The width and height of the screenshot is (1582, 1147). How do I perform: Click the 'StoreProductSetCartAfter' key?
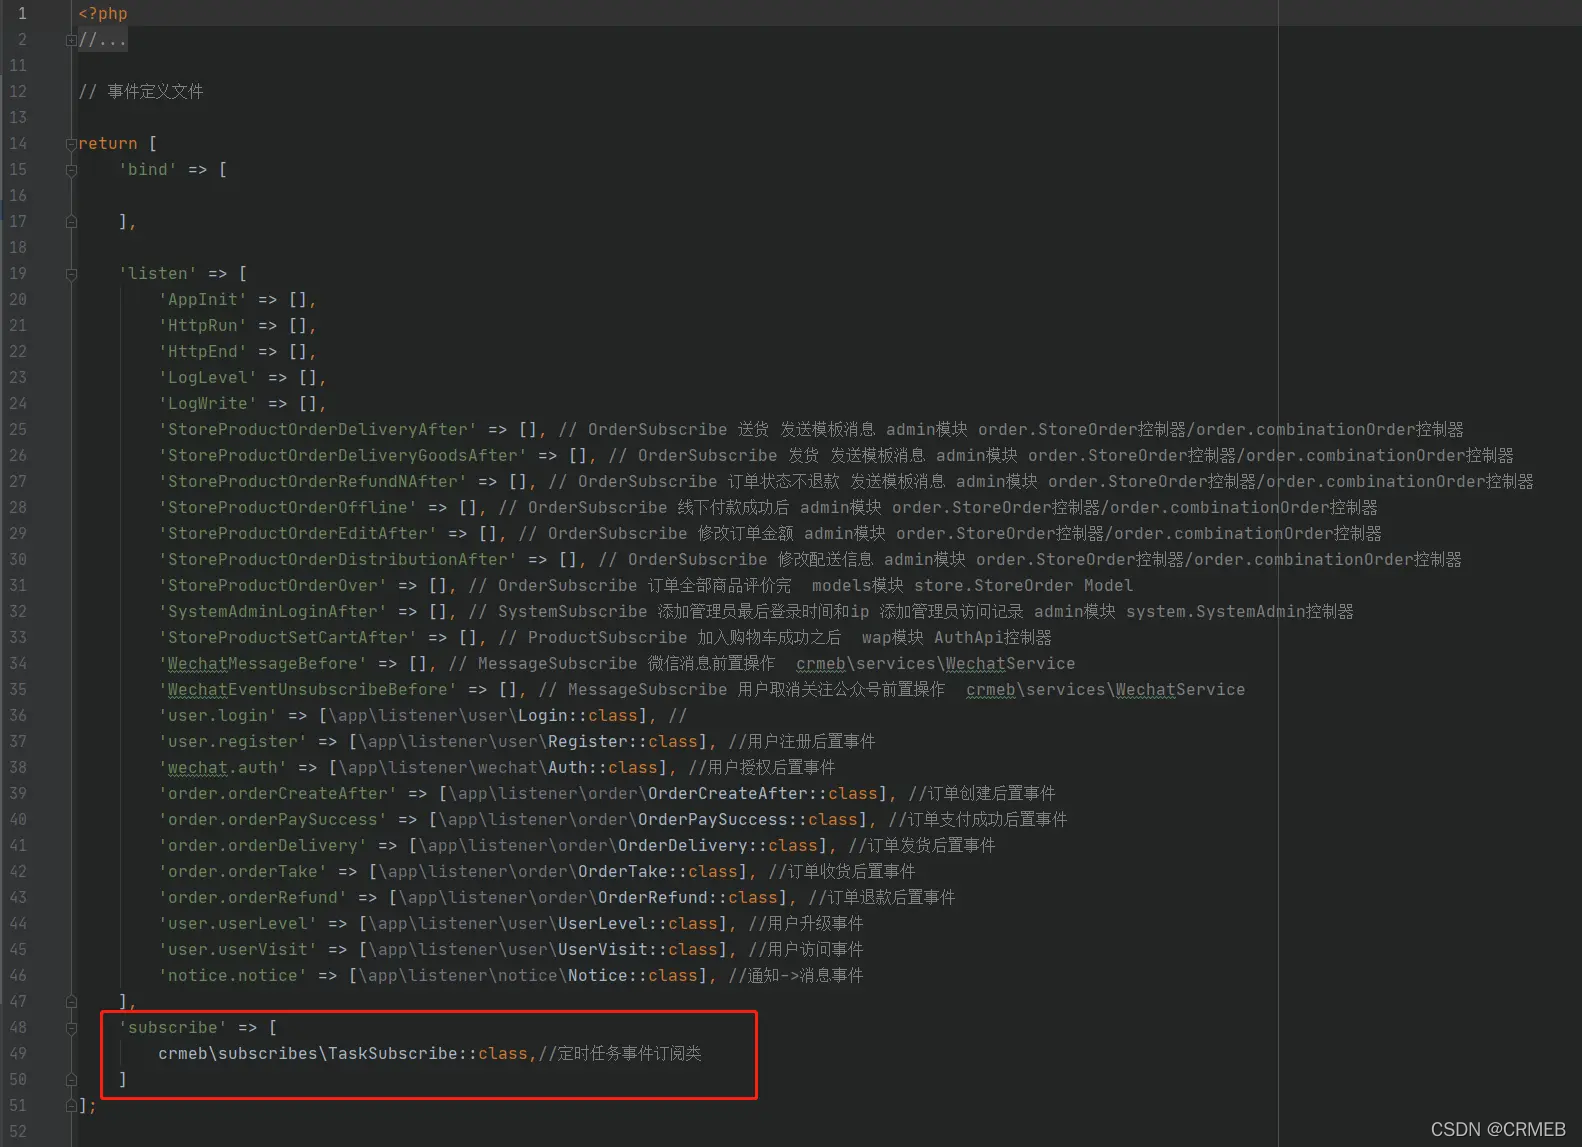[x=288, y=638]
